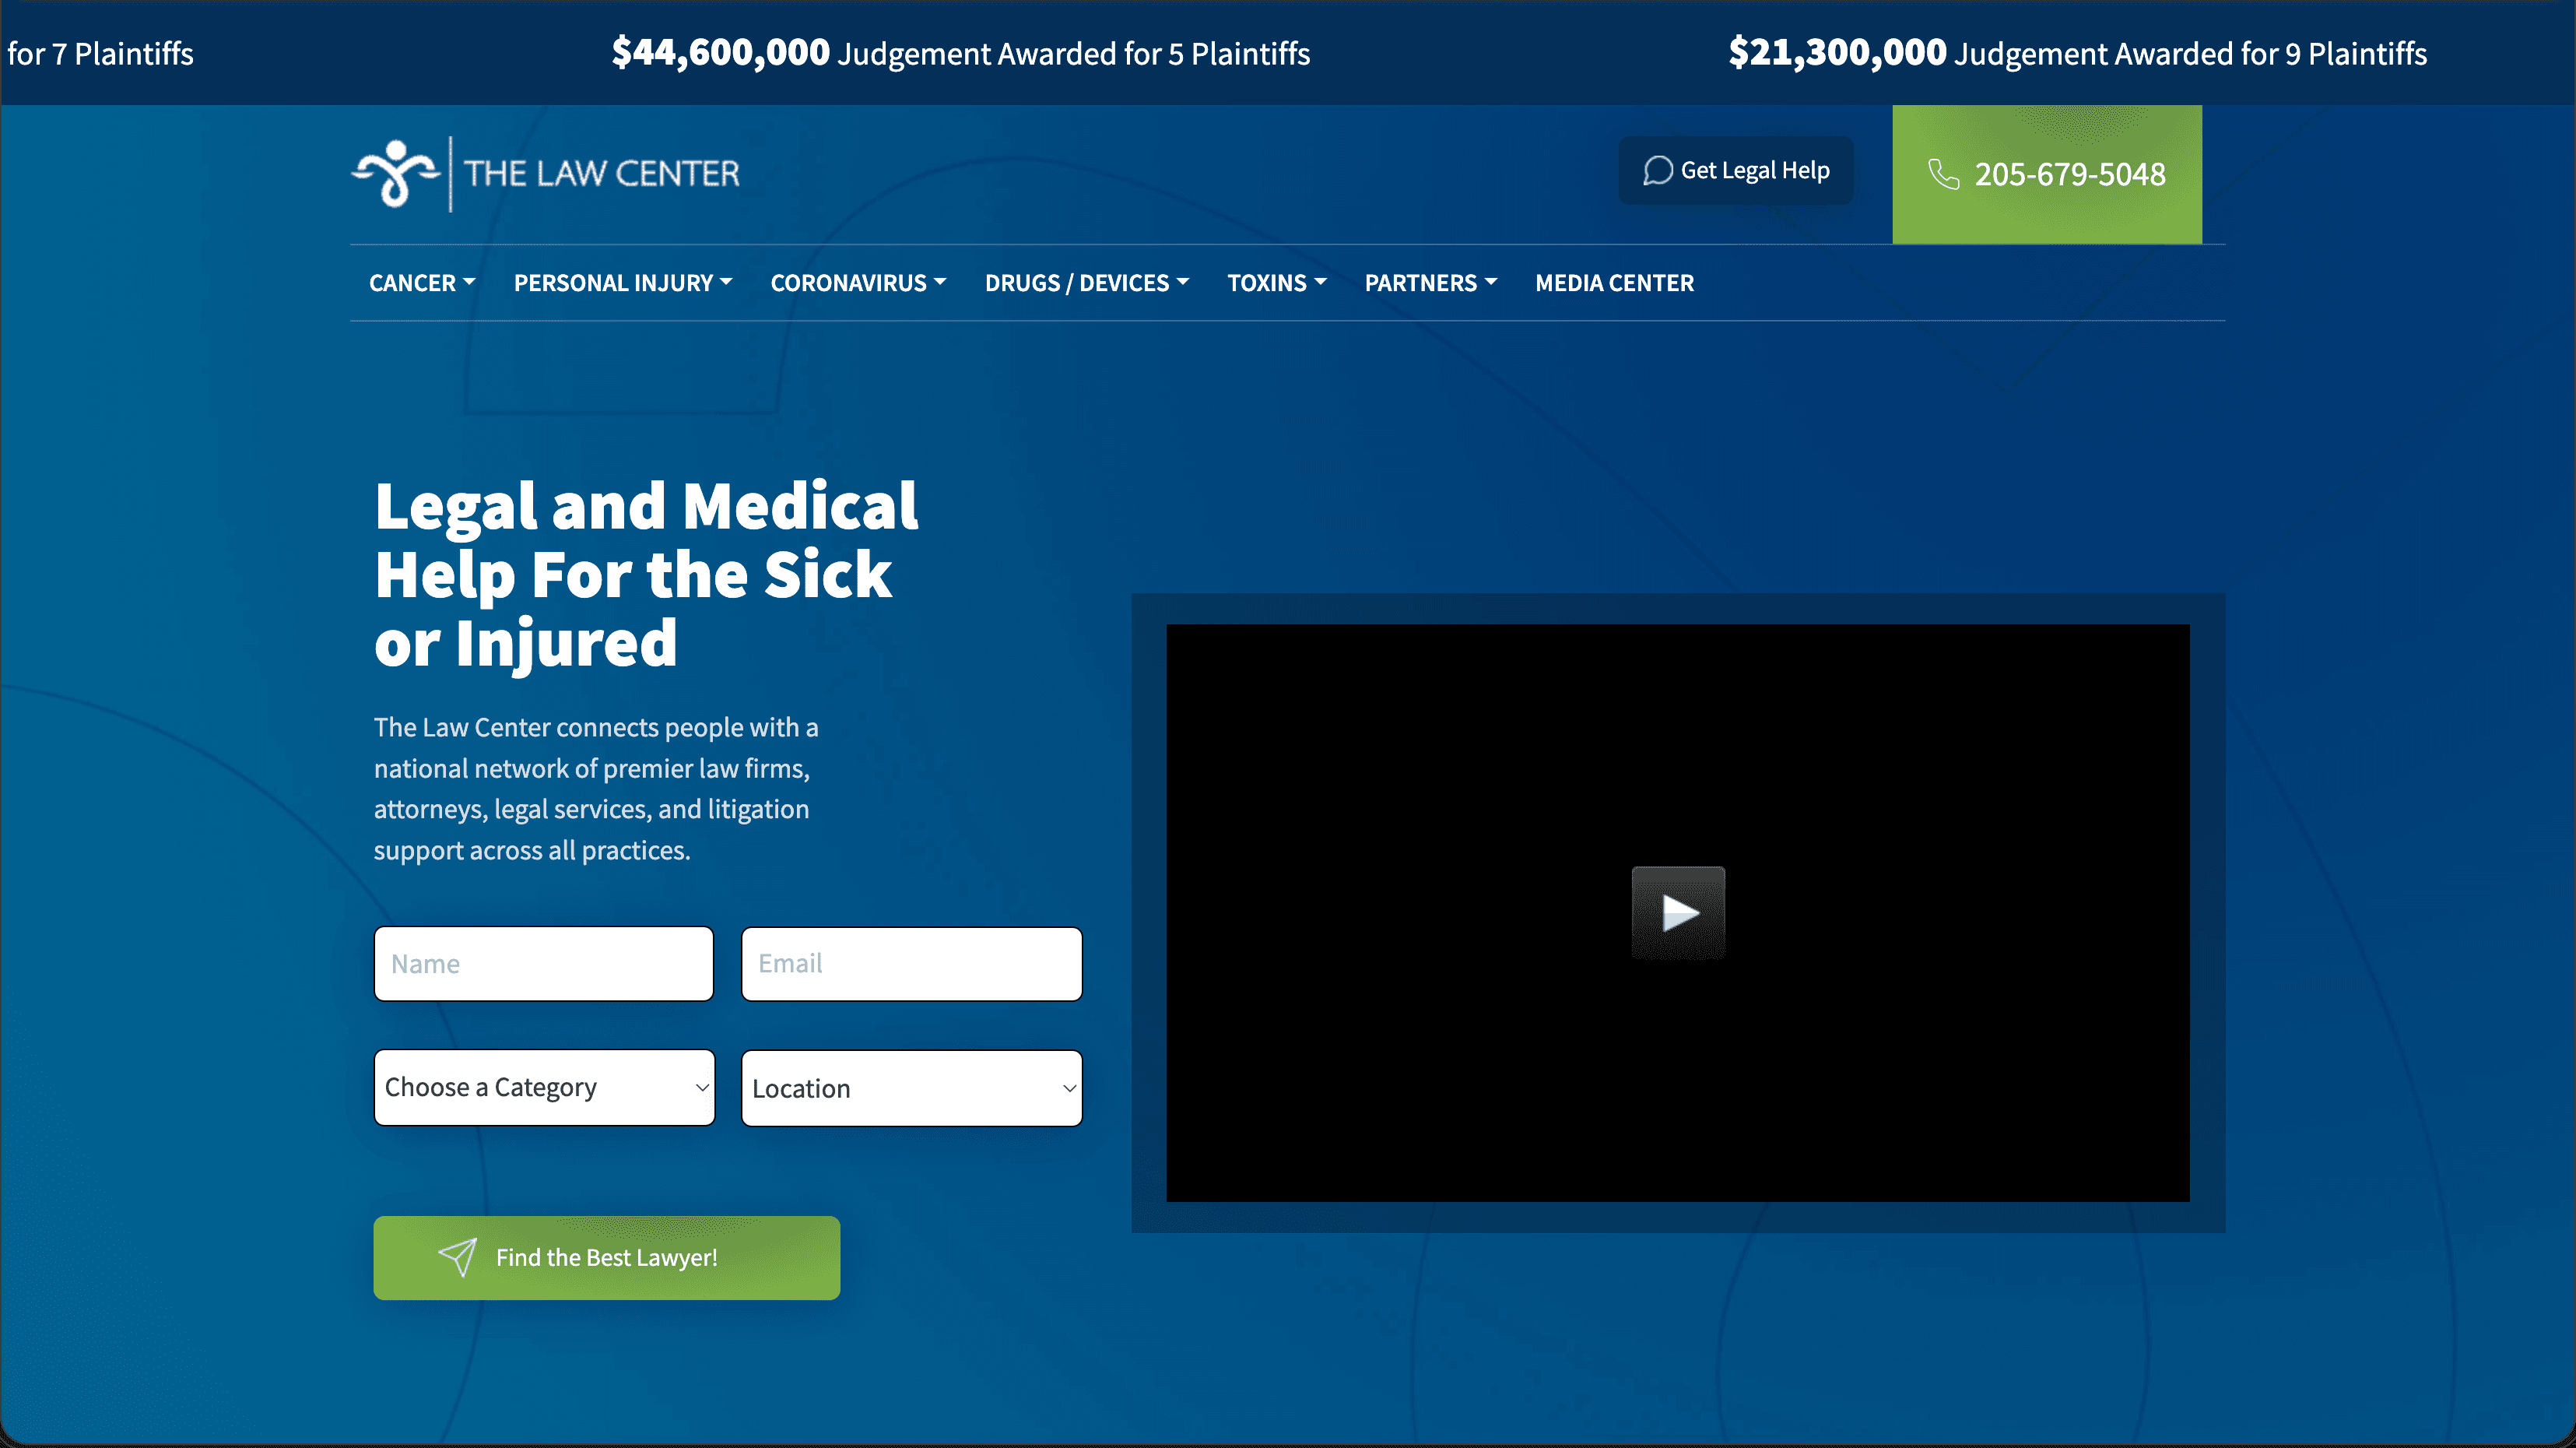
Task: Click the Get Legal Help button
Action: (x=1736, y=171)
